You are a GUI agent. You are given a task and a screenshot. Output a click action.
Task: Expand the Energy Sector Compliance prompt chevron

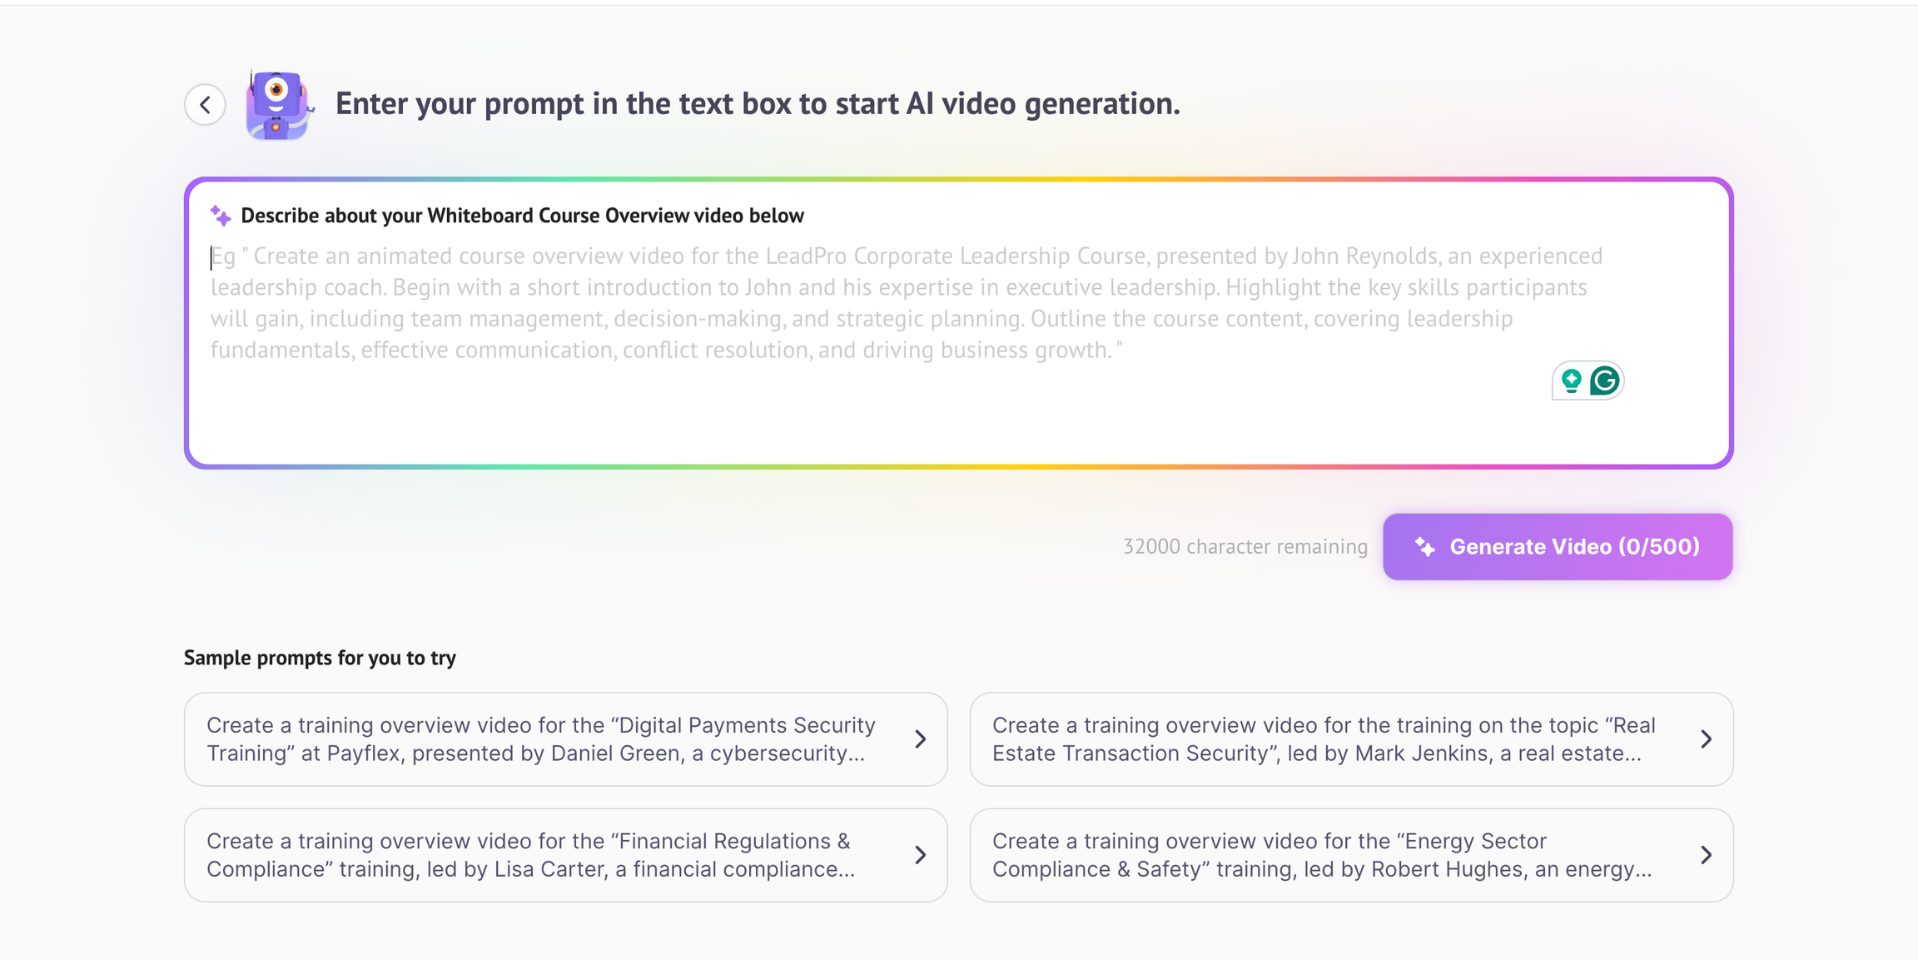pyautogui.click(x=1706, y=855)
